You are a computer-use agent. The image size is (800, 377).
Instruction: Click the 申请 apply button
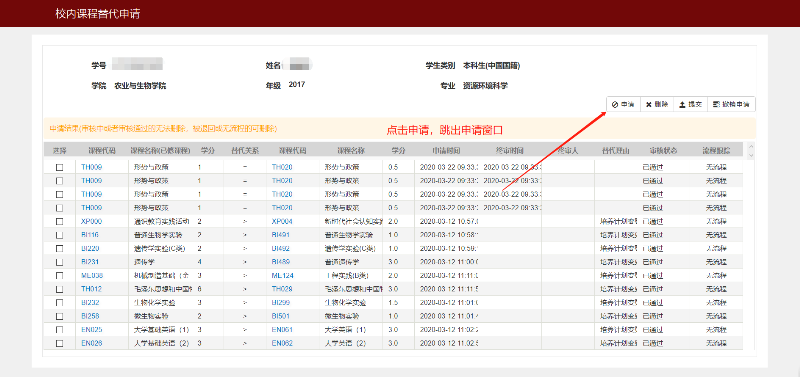(623, 104)
